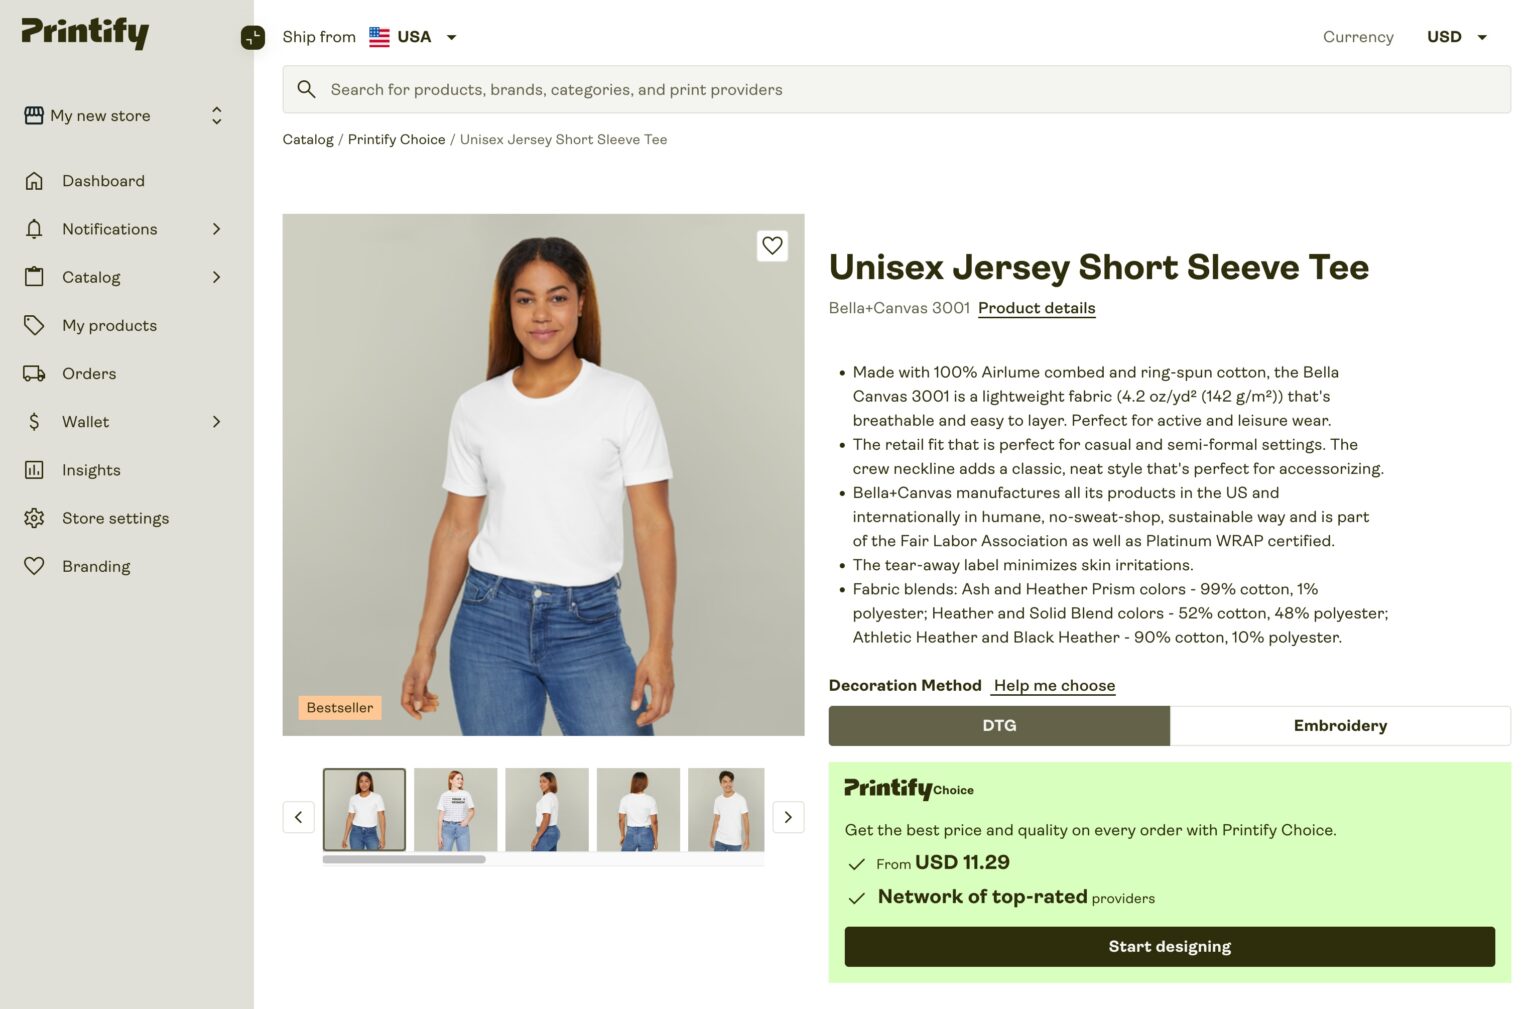The height and width of the screenshot is (1009, 1536).
Task: Open Dashboard from the home icon
Action: point(34,181)
